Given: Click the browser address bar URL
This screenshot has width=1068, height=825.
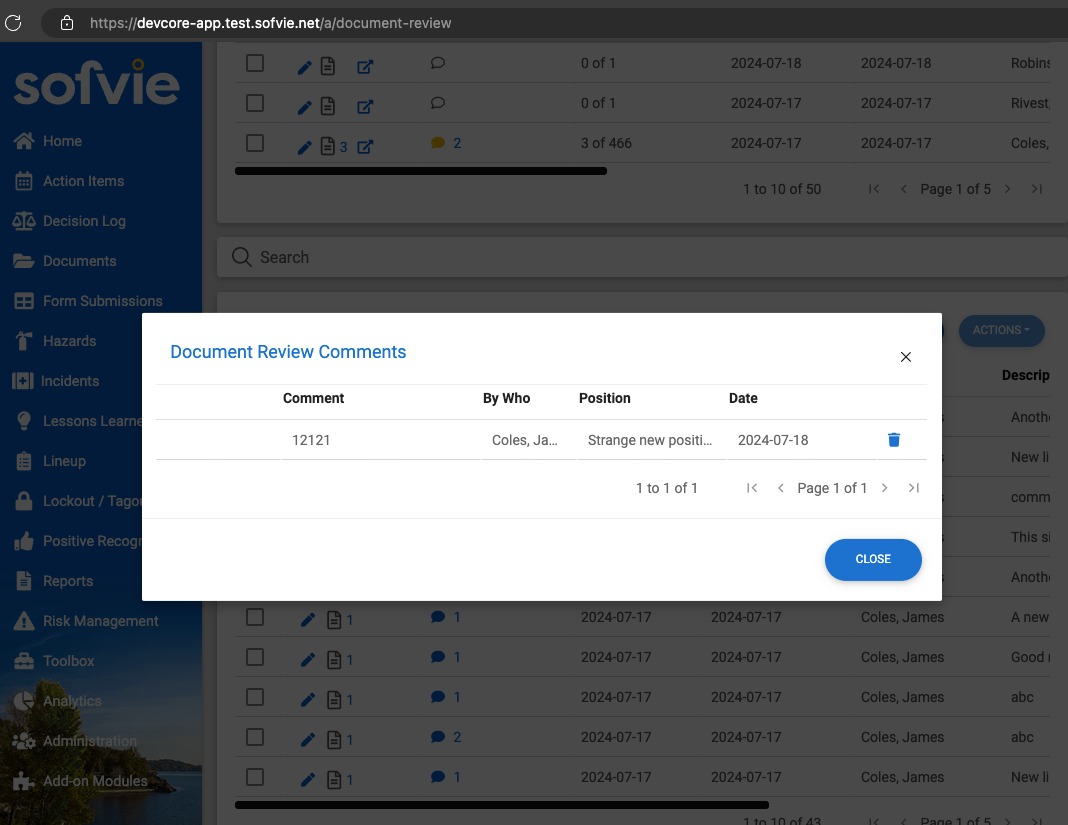Looking at the screenshot, I should pyautogui.click(x=270, y=23).
